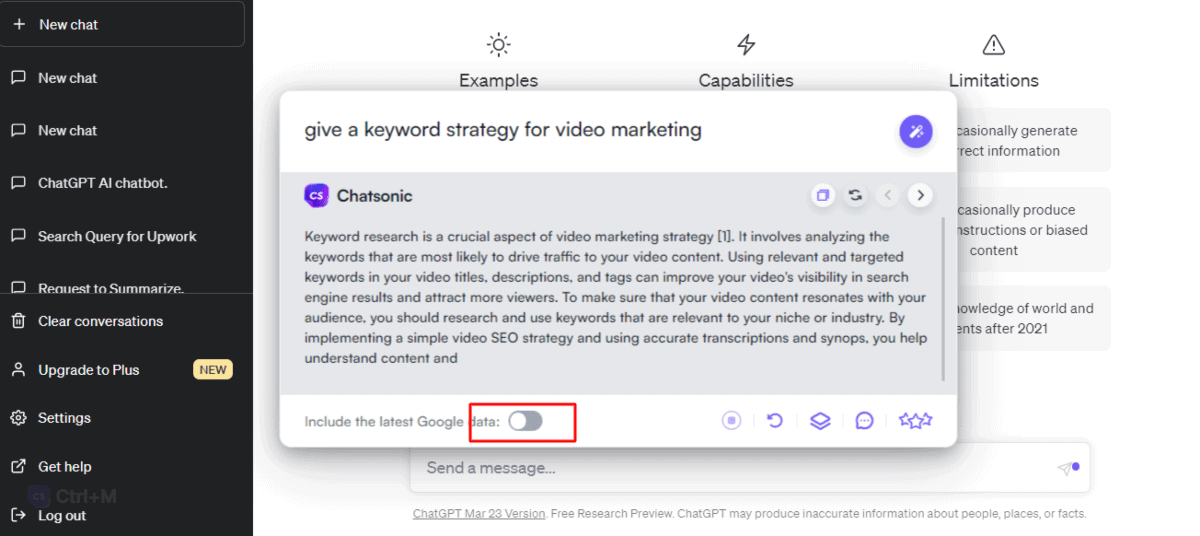Copy the Chatsonic response
Viewport: 1200px width, 536px height.
[x=822, y=196]
